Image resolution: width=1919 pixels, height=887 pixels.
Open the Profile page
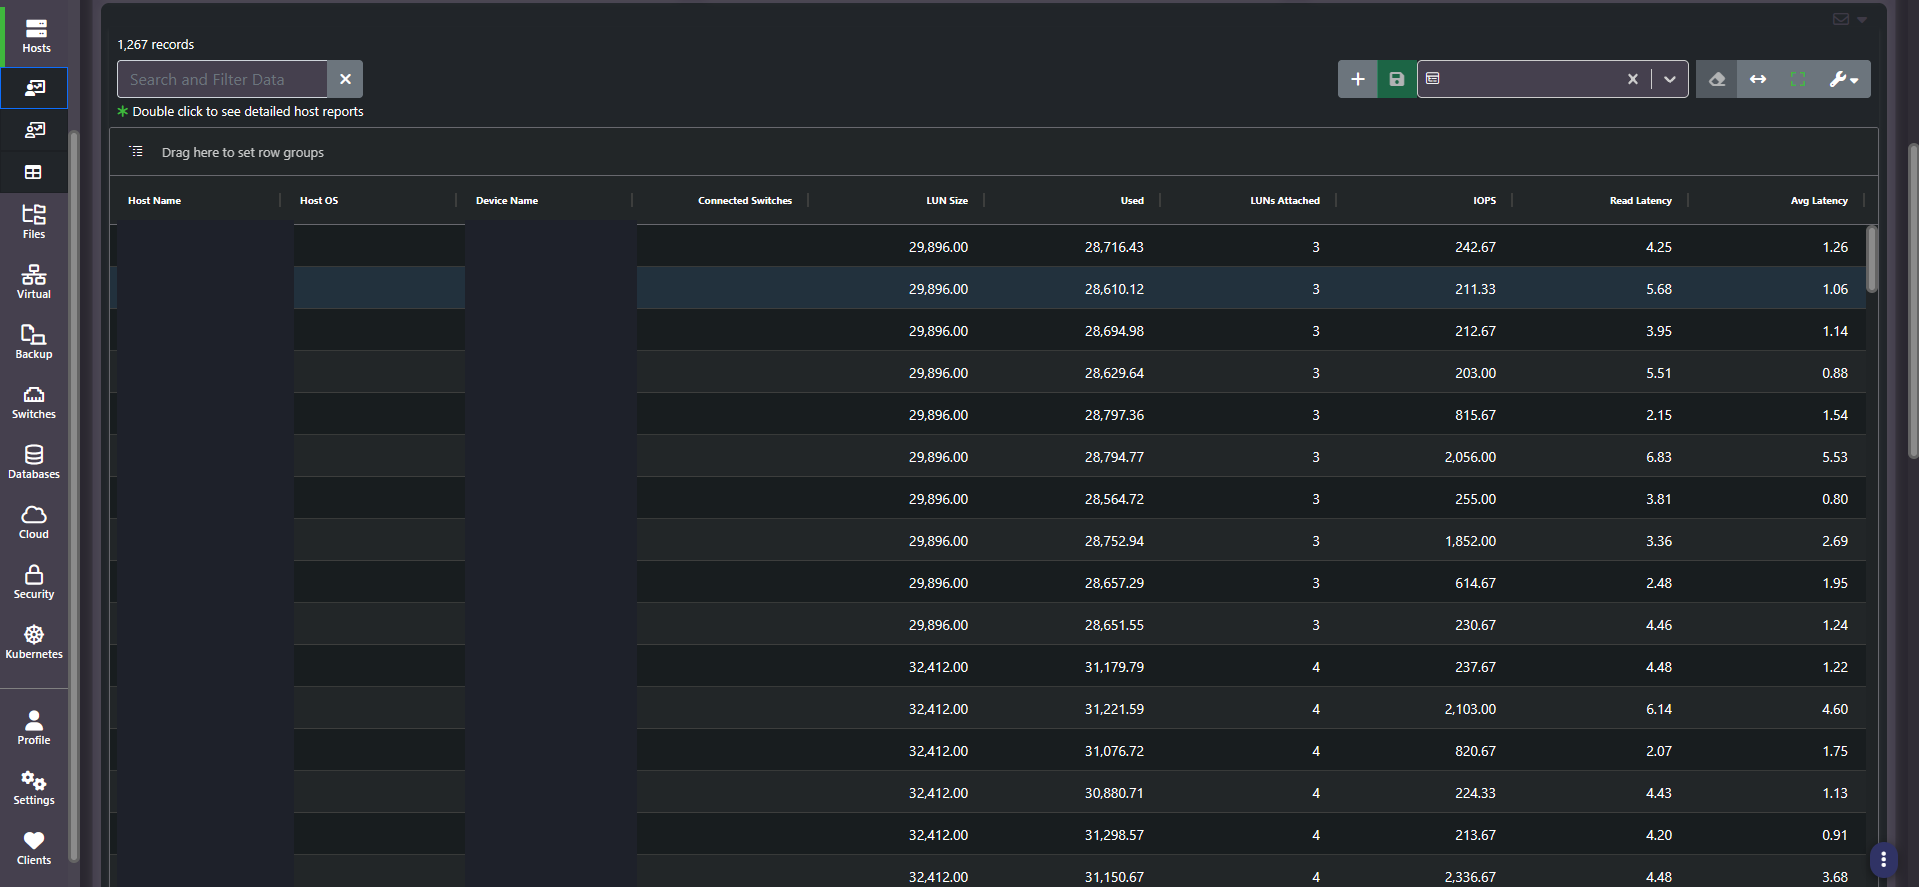point(34,727)
